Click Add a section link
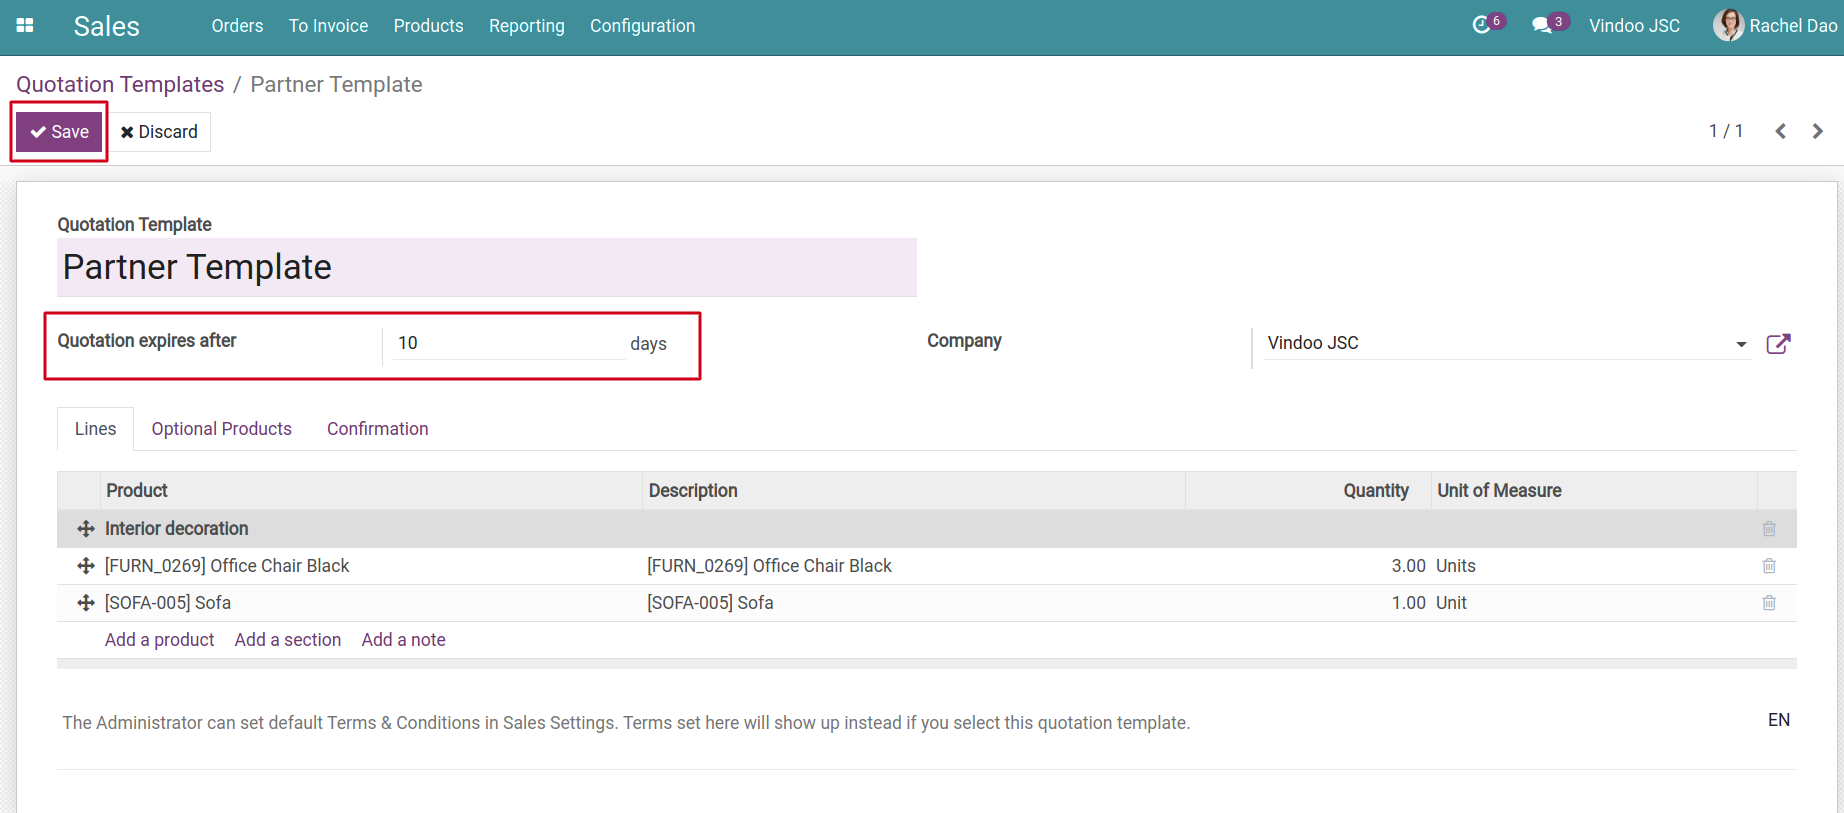 pos(287,640)
